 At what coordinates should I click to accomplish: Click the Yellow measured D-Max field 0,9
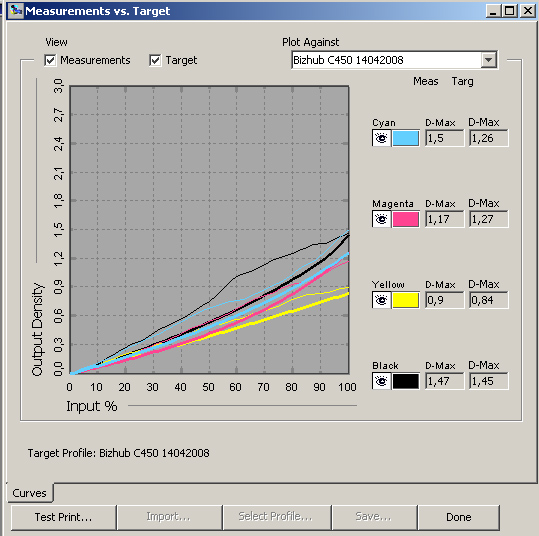(x=444, y=300)
